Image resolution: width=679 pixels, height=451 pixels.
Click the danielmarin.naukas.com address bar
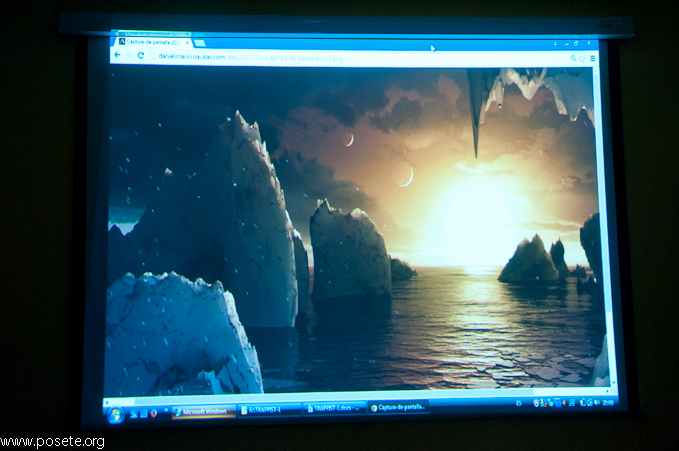coord(358,58)
